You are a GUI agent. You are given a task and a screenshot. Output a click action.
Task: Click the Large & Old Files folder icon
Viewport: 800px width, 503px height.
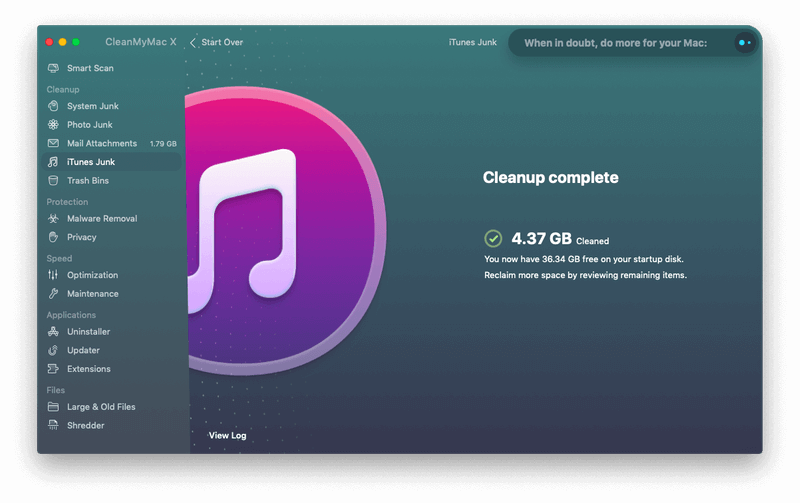click(x=53, y=407)
